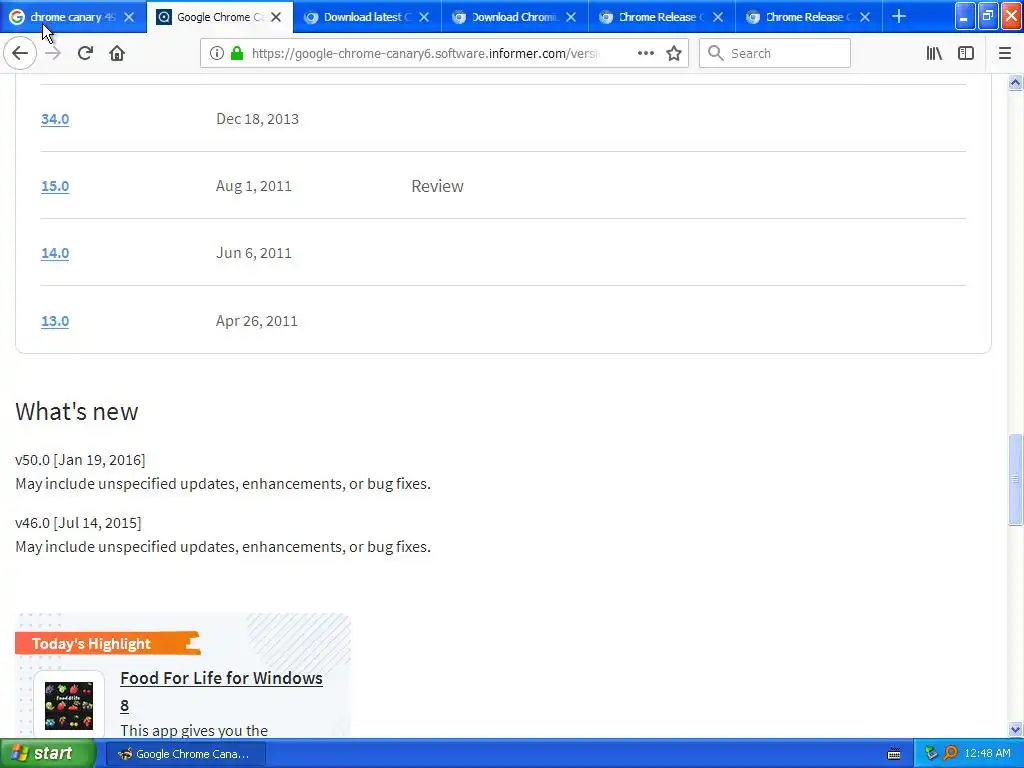The image size is (1024, 768).
Task: Click the 'v50.0 [Jan 19, 2016]' entry
Action: click(x=80, y=460)
